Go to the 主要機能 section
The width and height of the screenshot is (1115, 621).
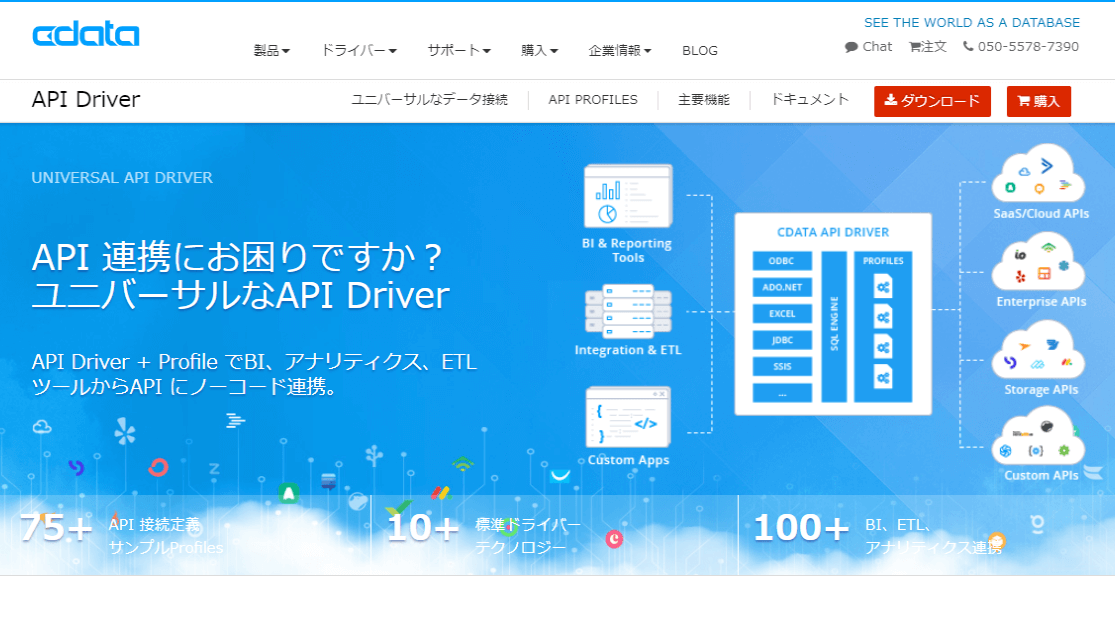(704, 100)
